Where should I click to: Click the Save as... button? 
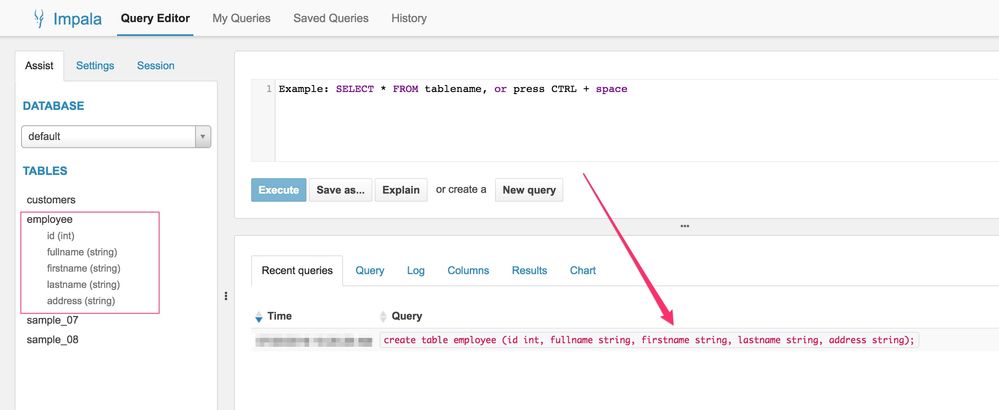click(x=340, y=190)
